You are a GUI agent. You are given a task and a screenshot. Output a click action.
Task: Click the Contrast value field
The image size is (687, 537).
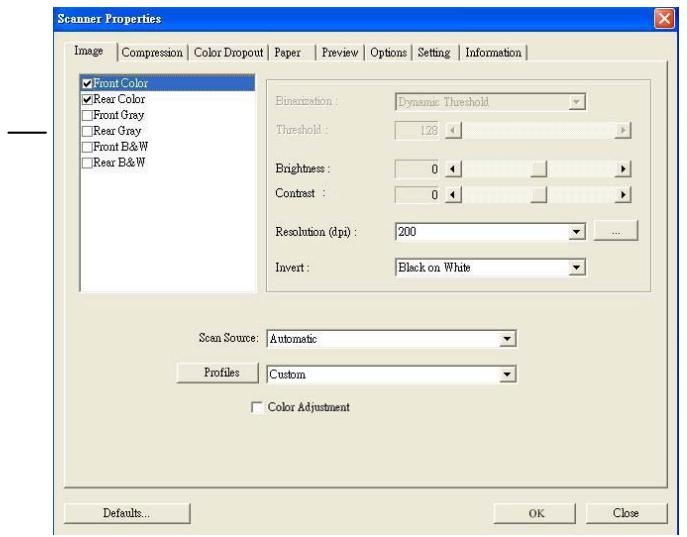417,194
